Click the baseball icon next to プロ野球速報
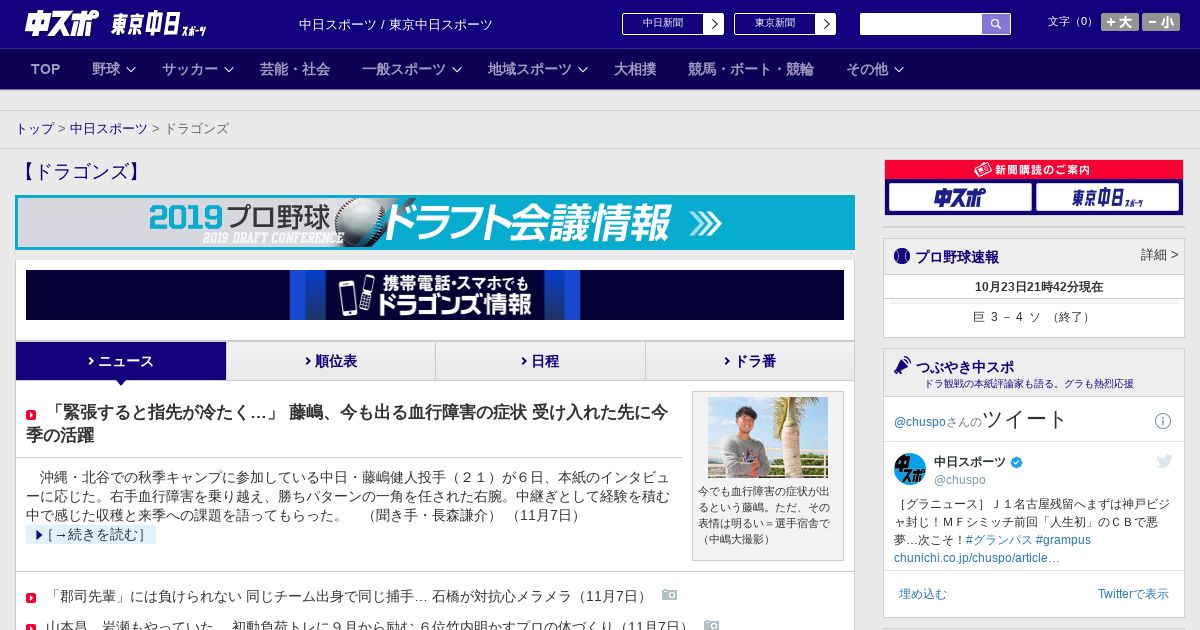1200x630 pixels. coord(902,256)
